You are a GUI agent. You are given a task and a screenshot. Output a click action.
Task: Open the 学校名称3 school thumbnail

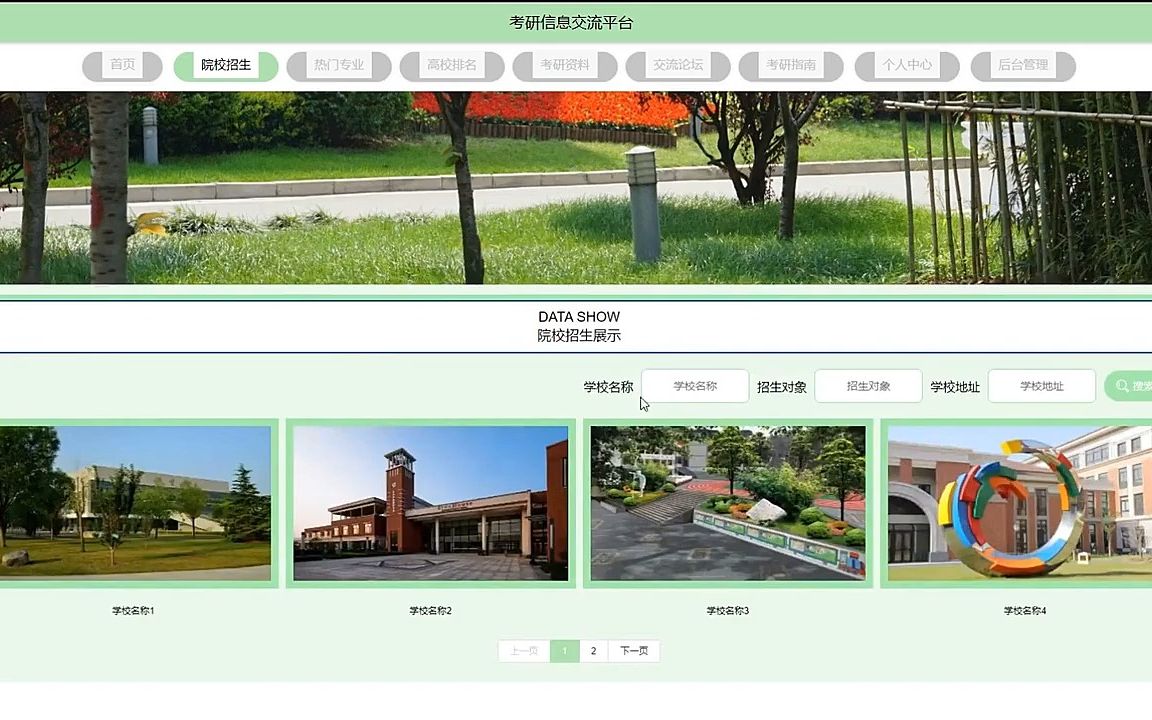click(727, 503)
